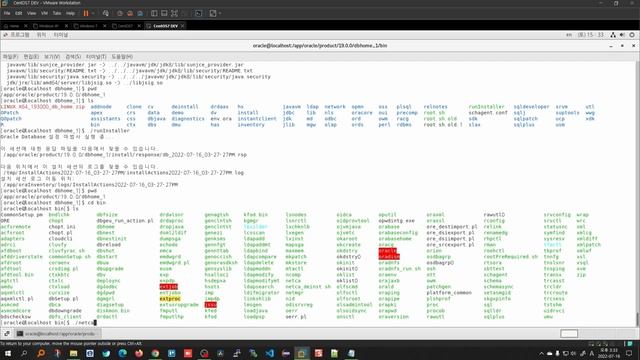Open the 터미널 app menu in top bar
This screenshot has width=640, height=360.
tap(61, 35)
